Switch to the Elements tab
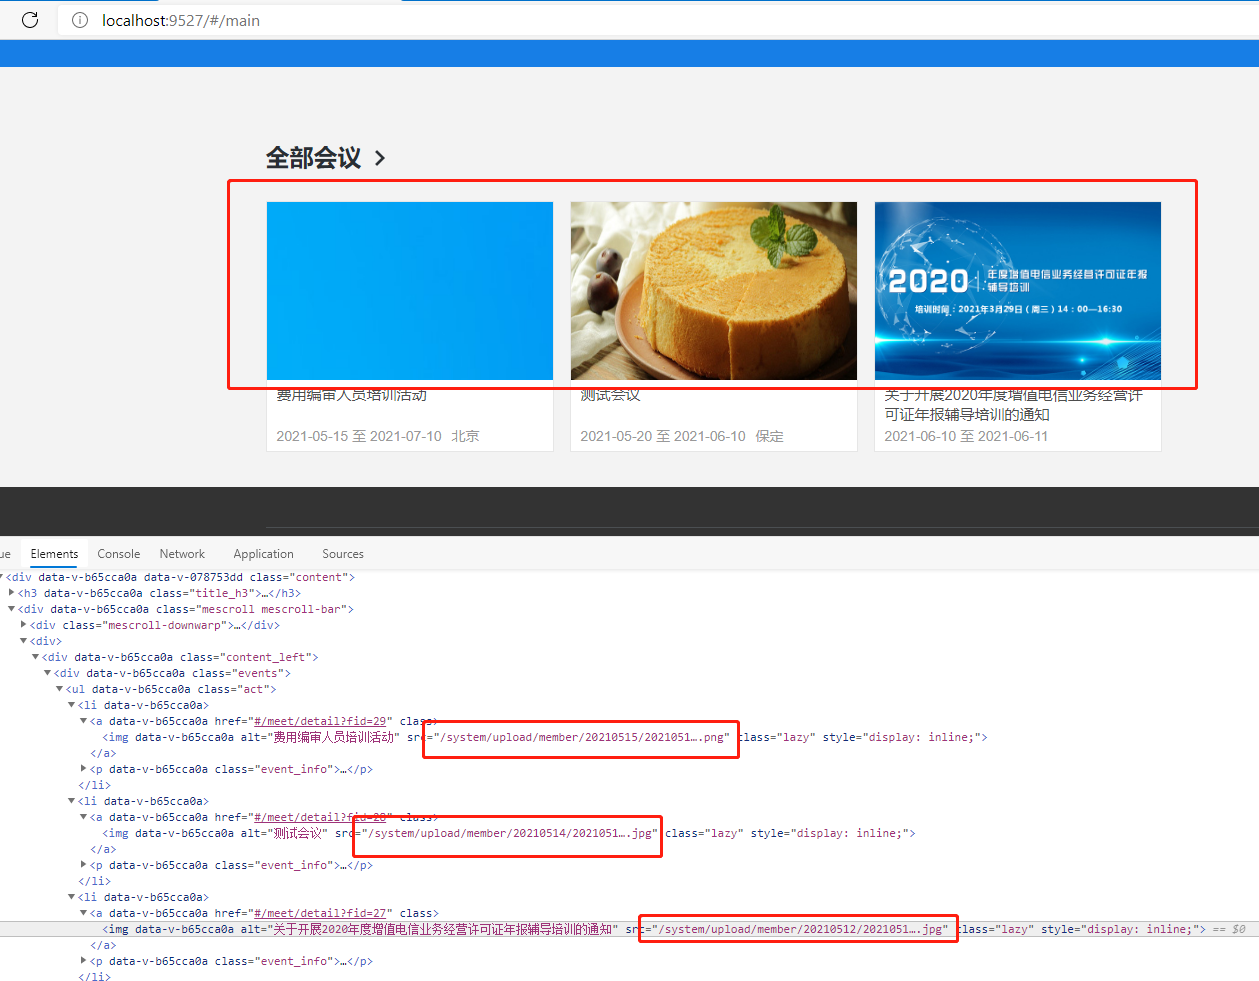This screenshot has height=981, width=1259. coord(54,553)
